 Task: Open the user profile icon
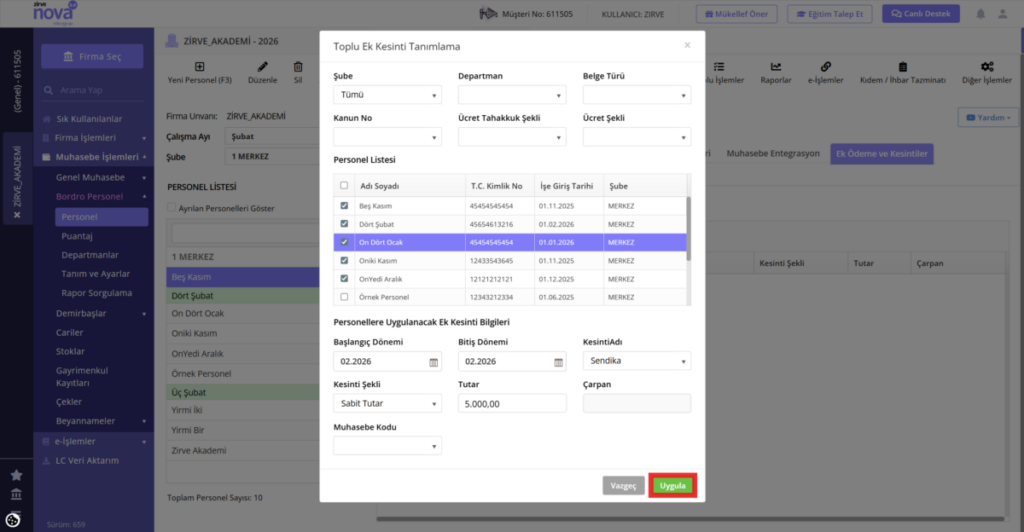tap(1002, 14)
